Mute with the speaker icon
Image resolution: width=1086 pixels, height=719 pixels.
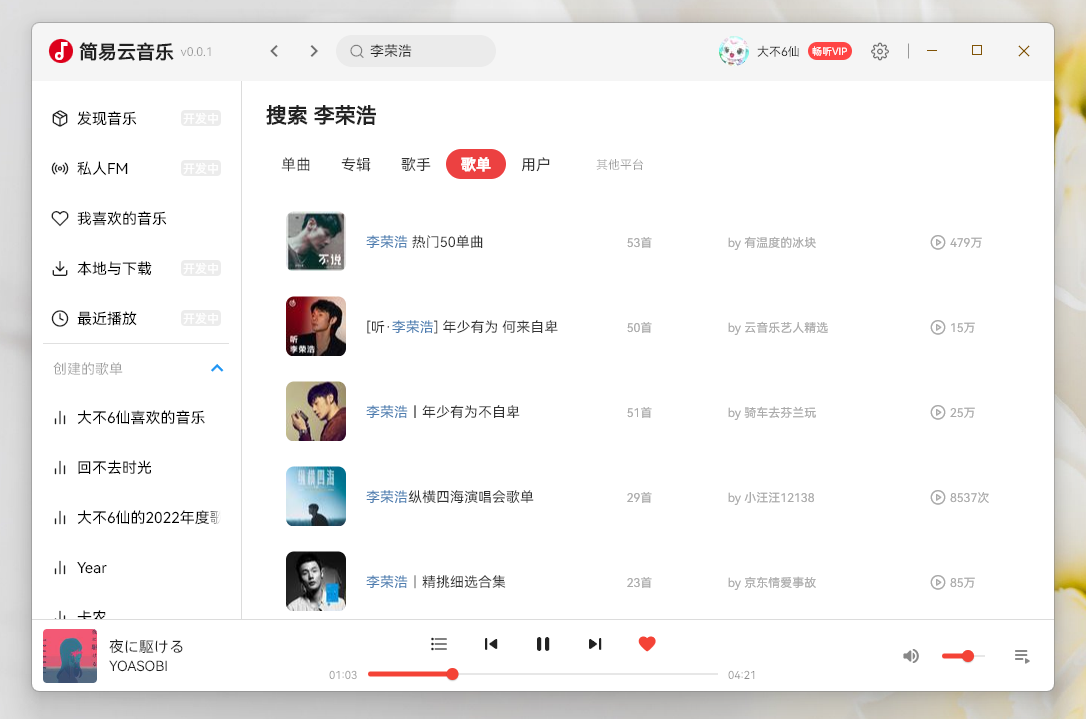click(911, 656)
